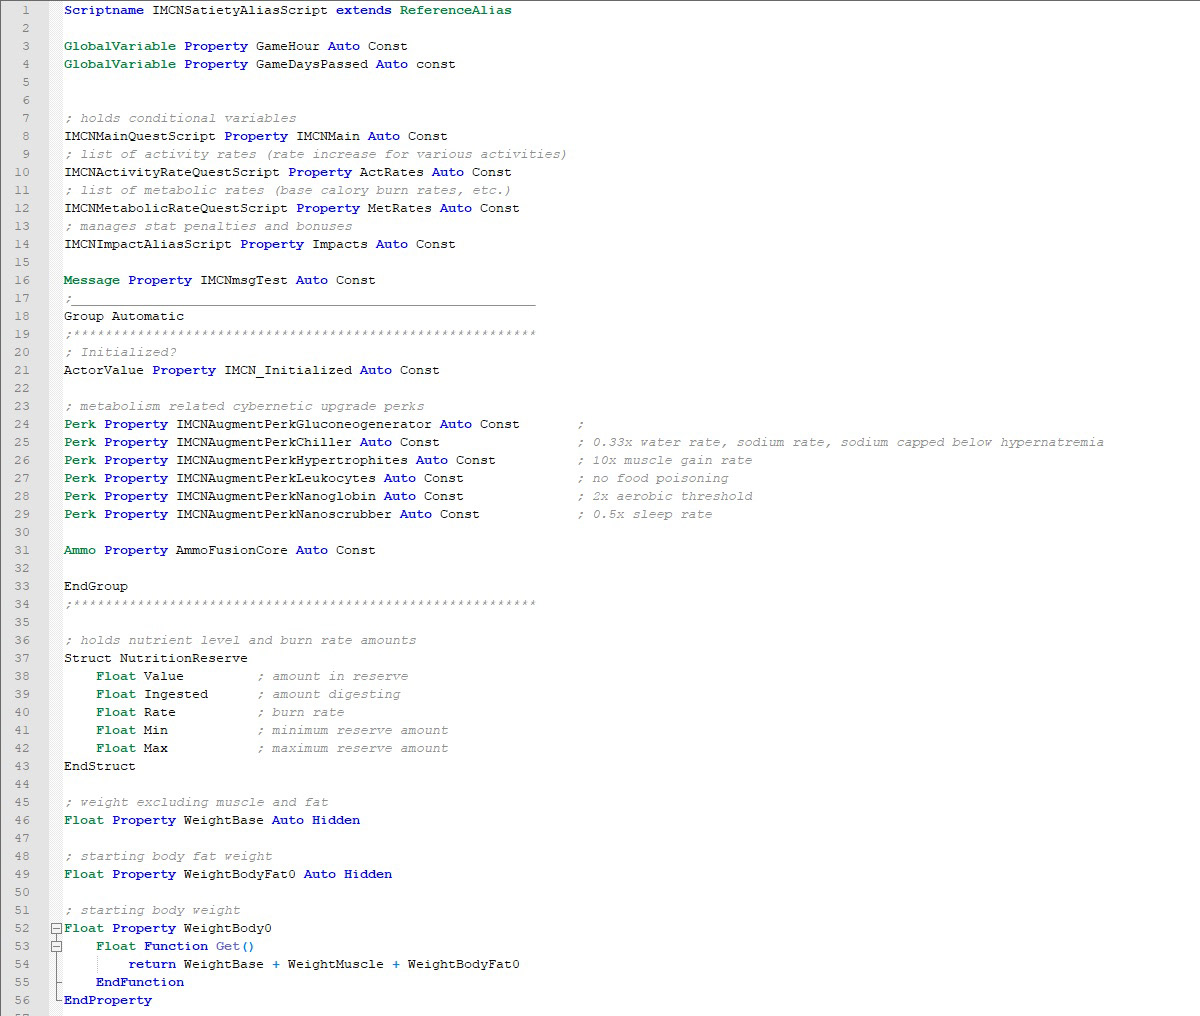The height and width of the screenshot is (1016, 1200).
Task: Click the 'IMCNmsgTest' message property name
Action: point(244,280)
